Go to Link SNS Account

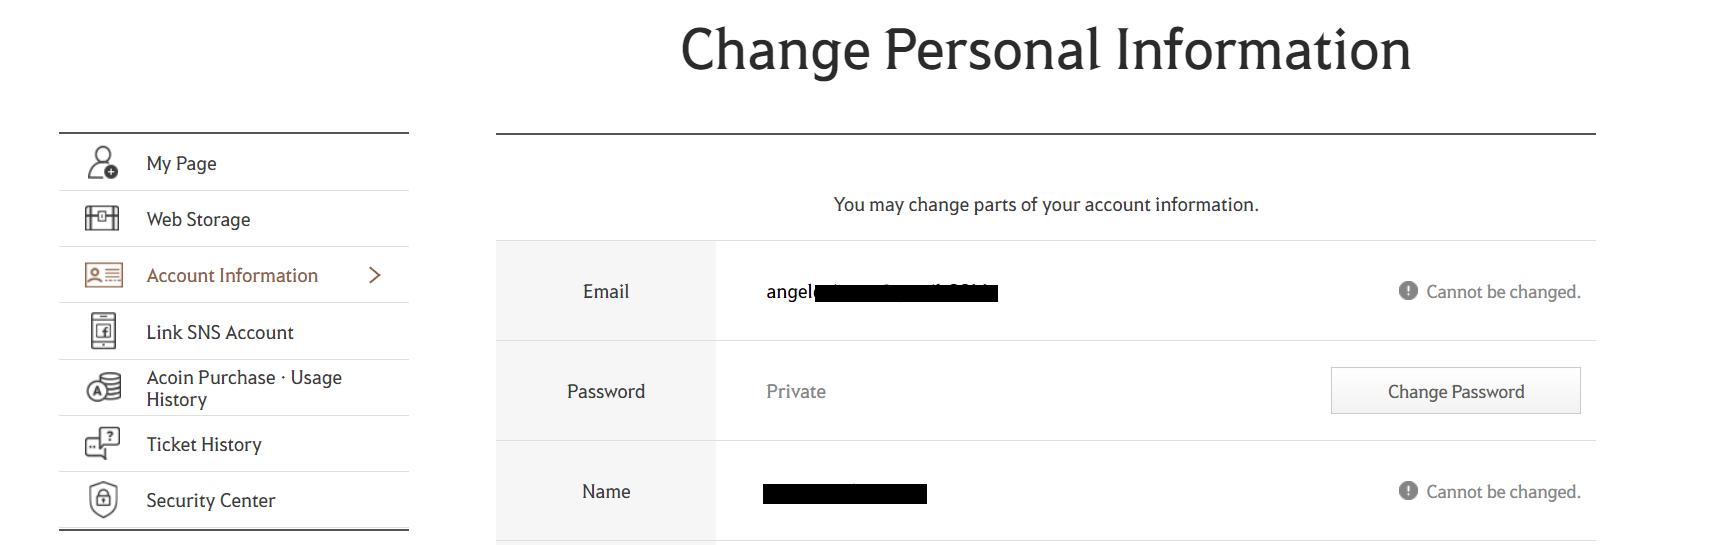point(220,332)
